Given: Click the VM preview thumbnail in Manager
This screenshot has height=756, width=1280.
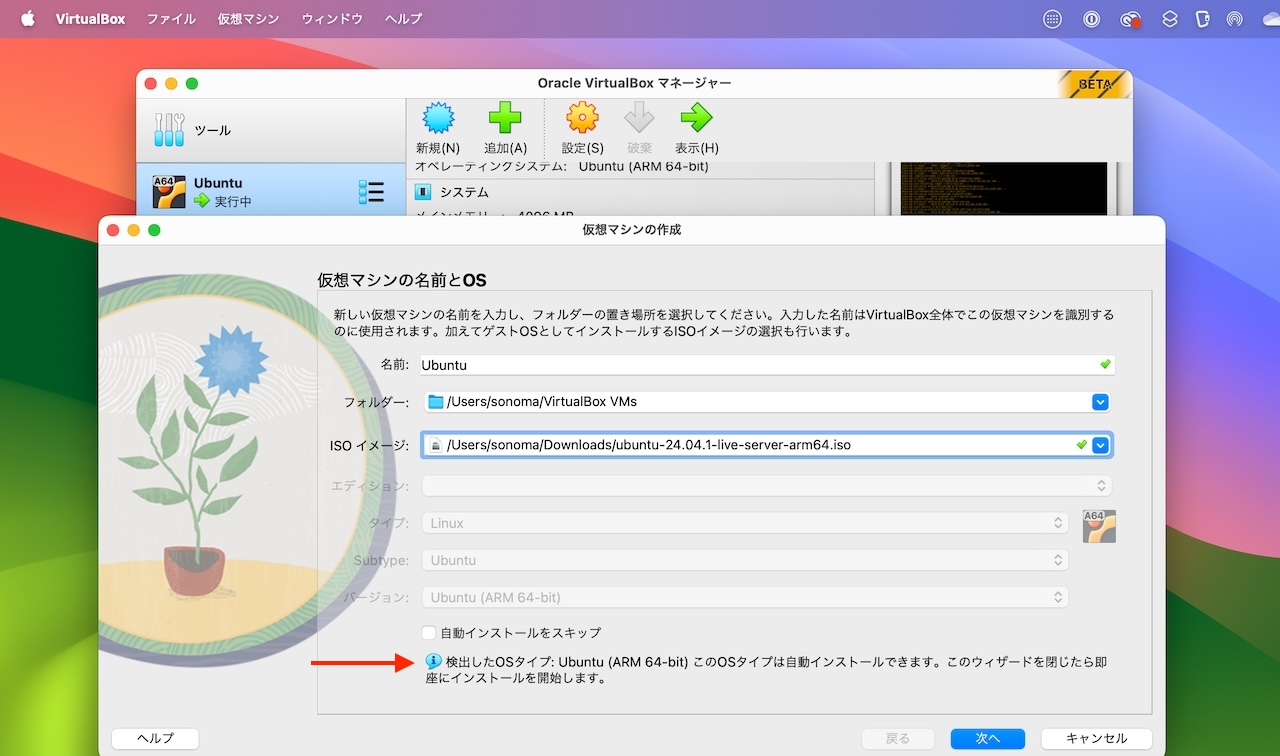Looking at the screenshot, I should 1004,189.
